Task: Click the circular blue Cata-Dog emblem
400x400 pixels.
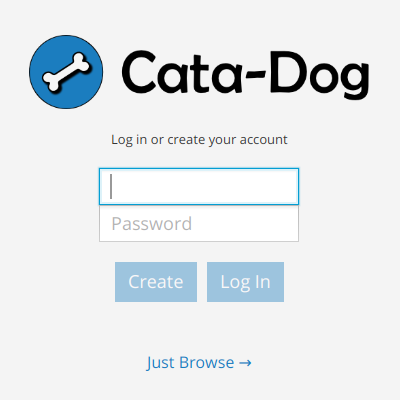Action: tap(66, 72)
